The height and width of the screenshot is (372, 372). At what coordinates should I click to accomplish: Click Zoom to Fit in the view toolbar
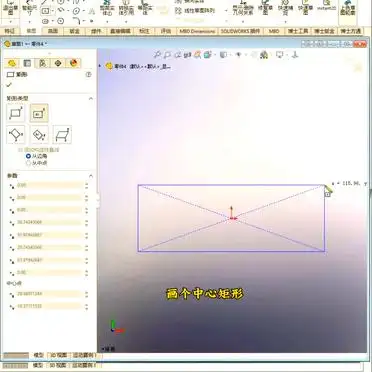157,55
